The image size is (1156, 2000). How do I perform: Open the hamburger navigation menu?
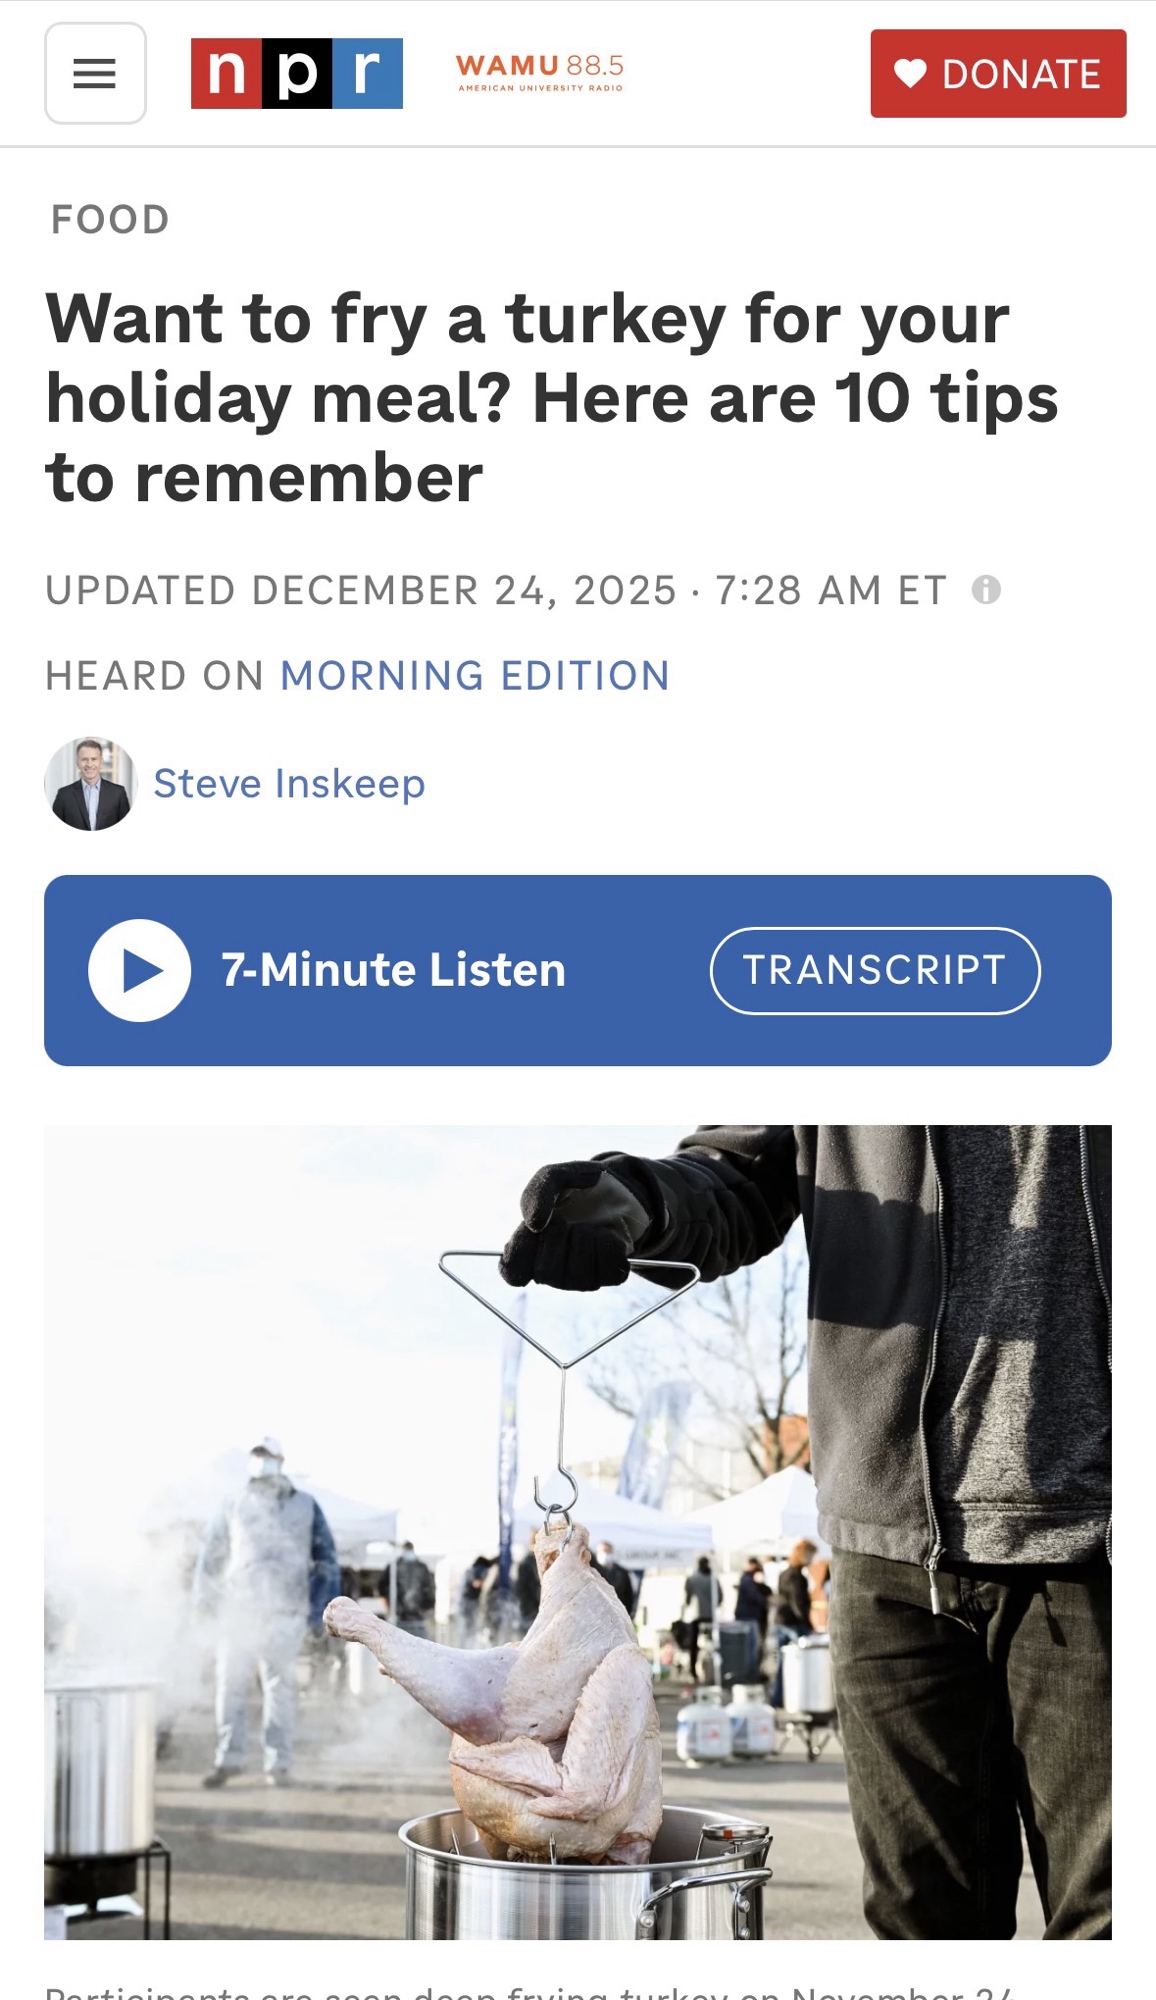pyautogui.click(x=95, y=73)
